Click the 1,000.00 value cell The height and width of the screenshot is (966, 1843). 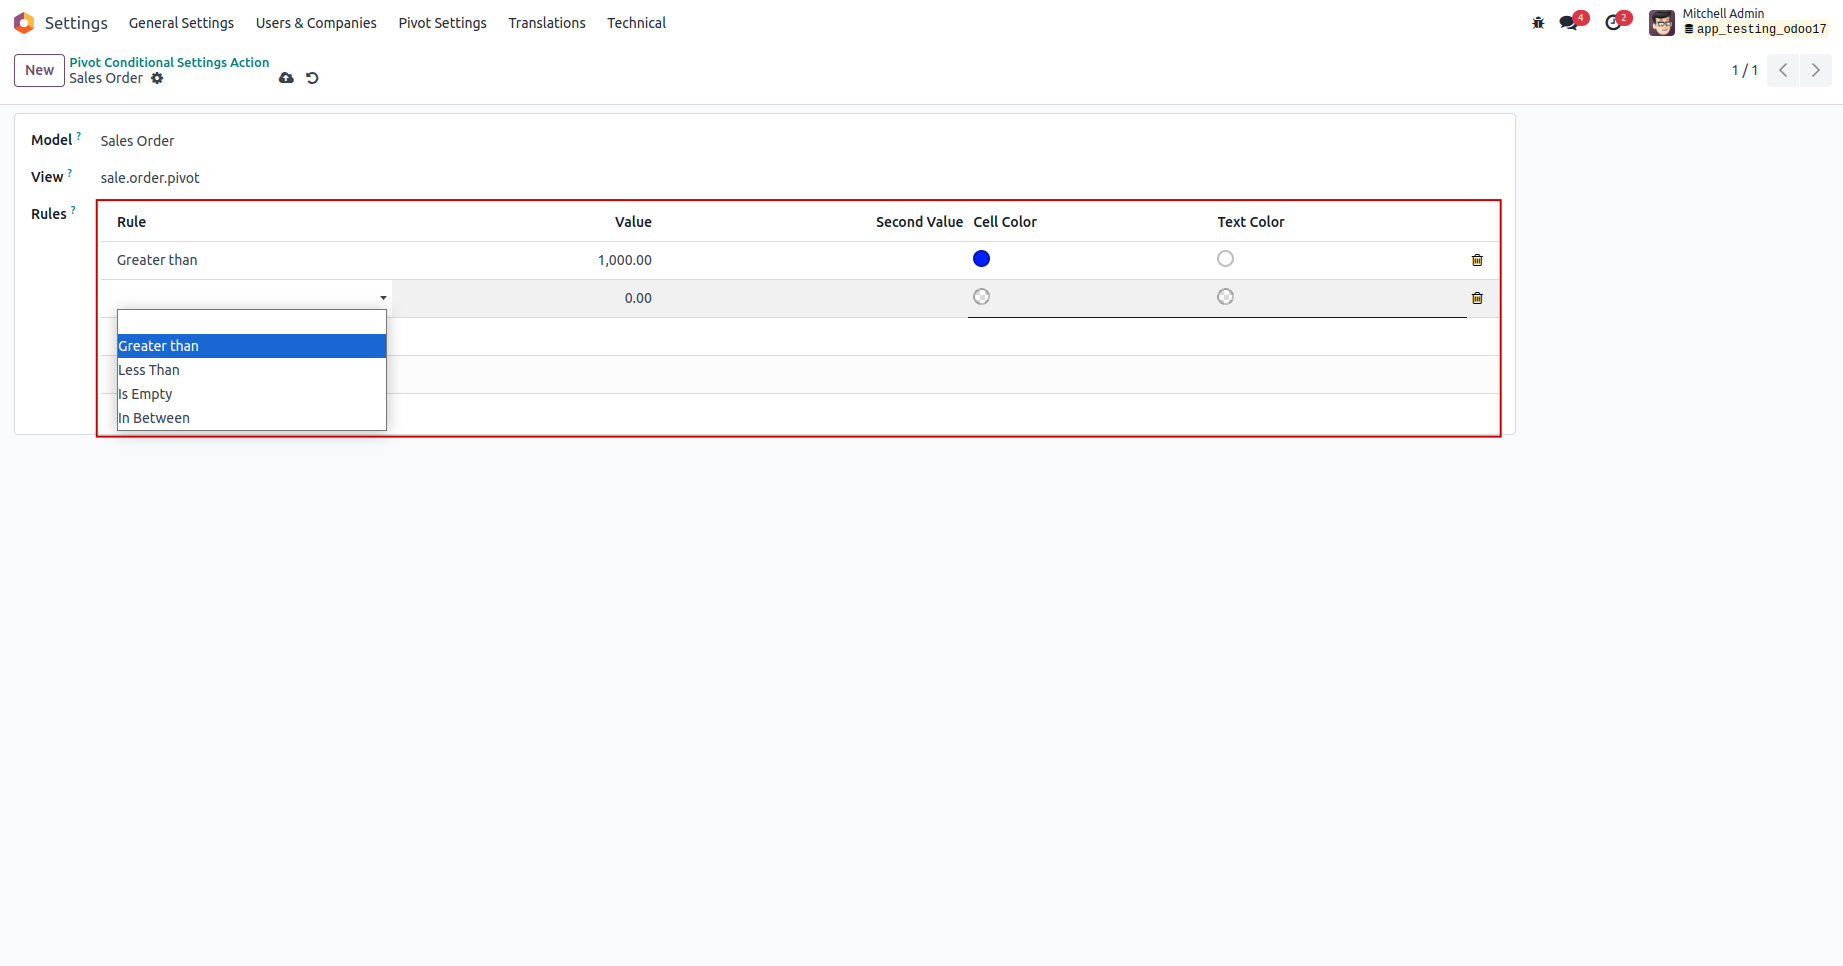pyautogui.click(x=625, y=260)
